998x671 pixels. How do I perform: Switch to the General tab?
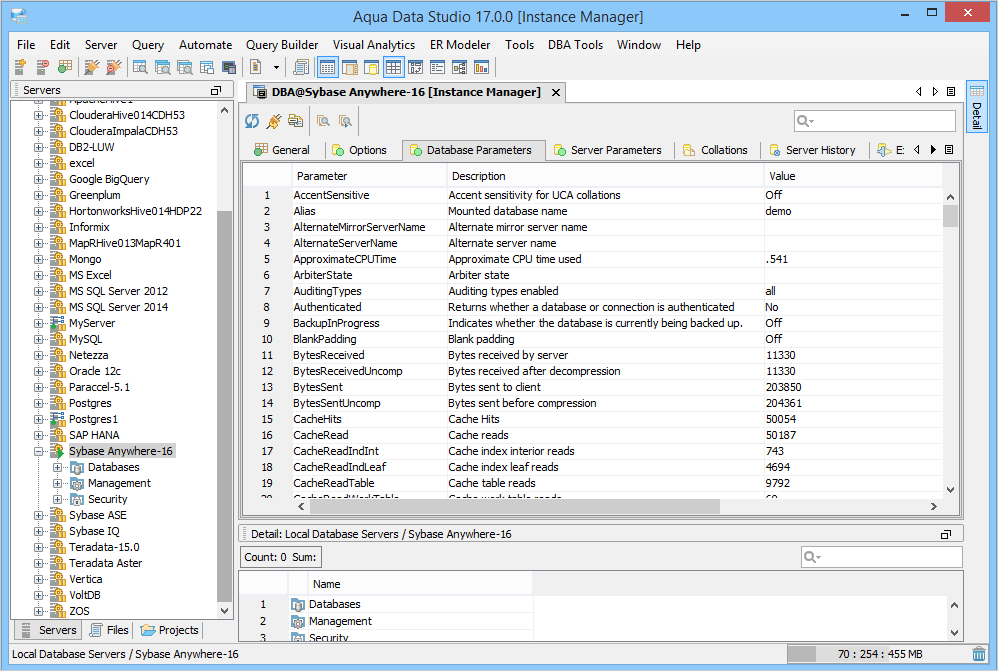pyautogui.click(x=282, y=150)
